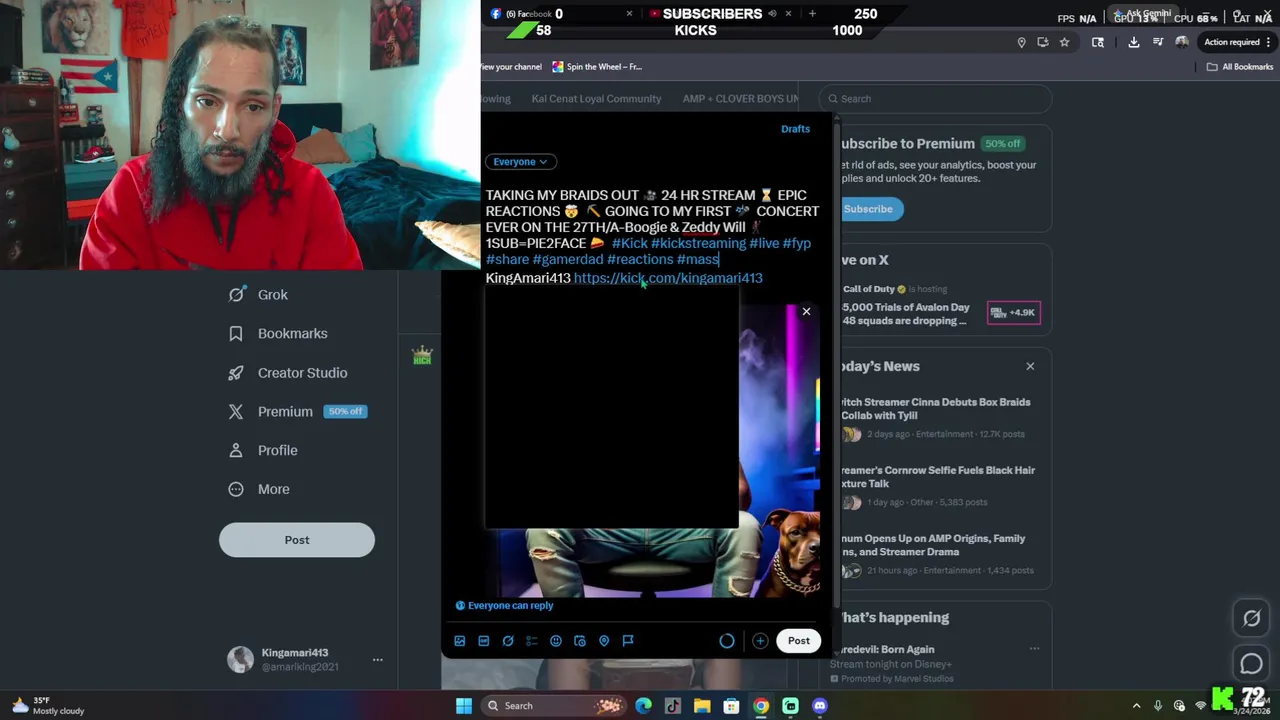This screenshot has height=720, width=1280.
Task: Click the +4.9K Call of Duty badge
Action: [x=1014, y=313]
